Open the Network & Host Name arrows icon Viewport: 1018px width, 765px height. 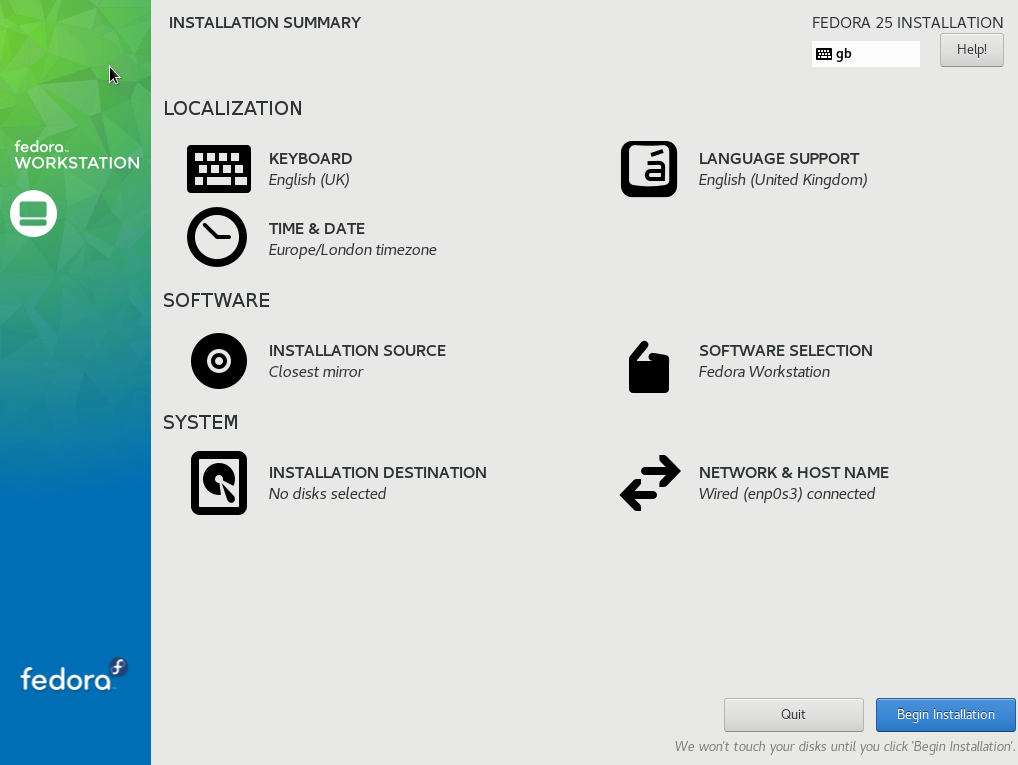pos(650,483)
